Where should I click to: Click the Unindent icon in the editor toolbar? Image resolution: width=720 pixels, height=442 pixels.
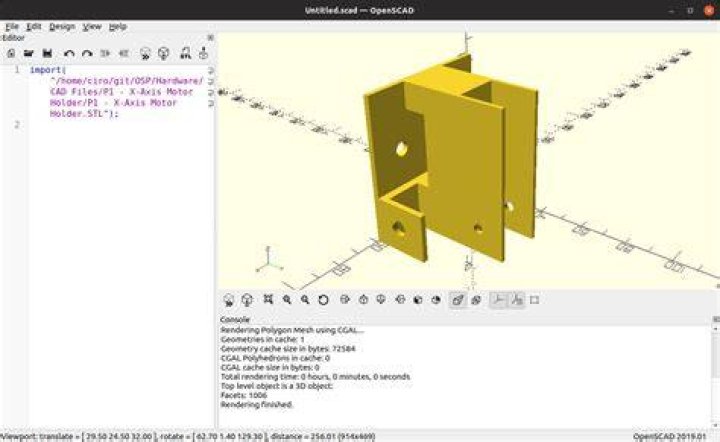(105, 54)
